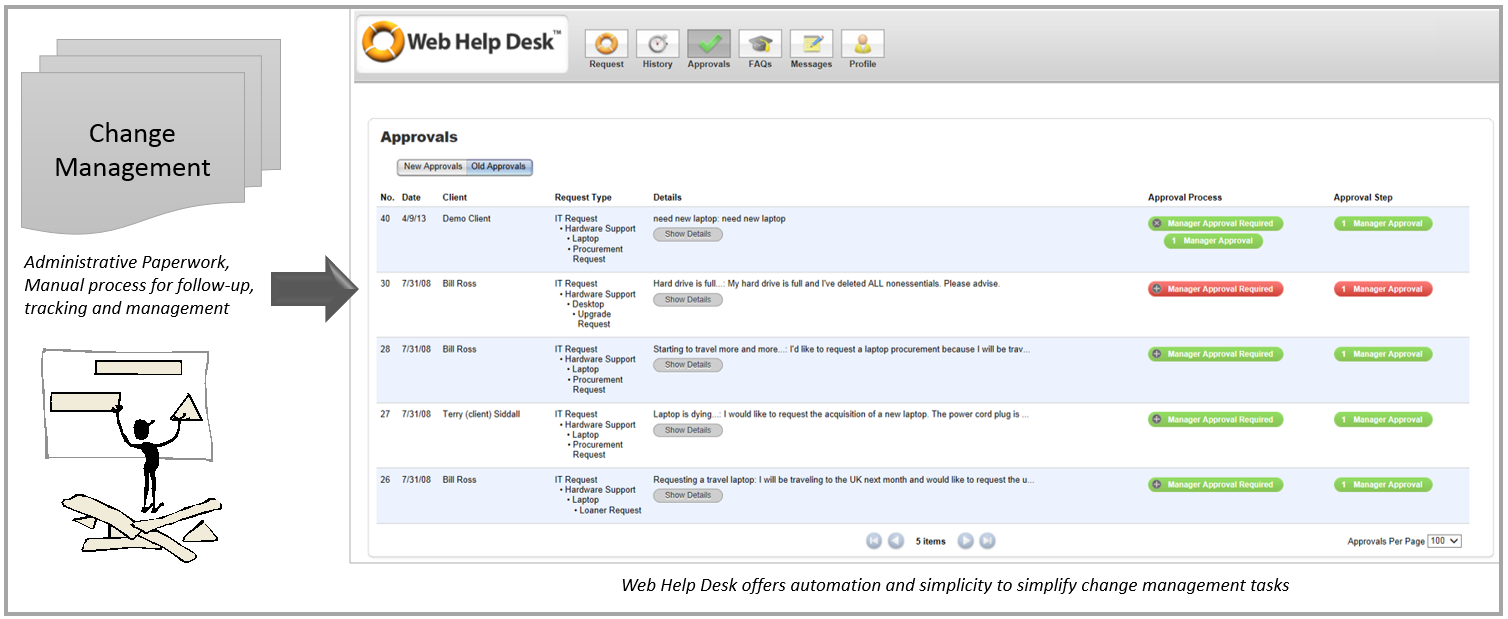
Task: Go to the first page of approvals
Action: tap(874, 541)
